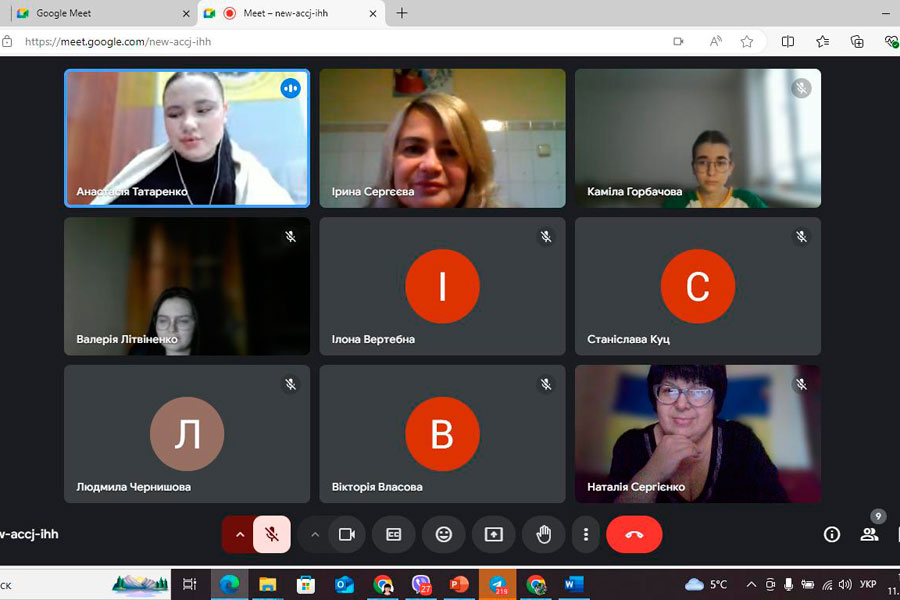Open PowerPoint from taskbar

pos(459,584)
